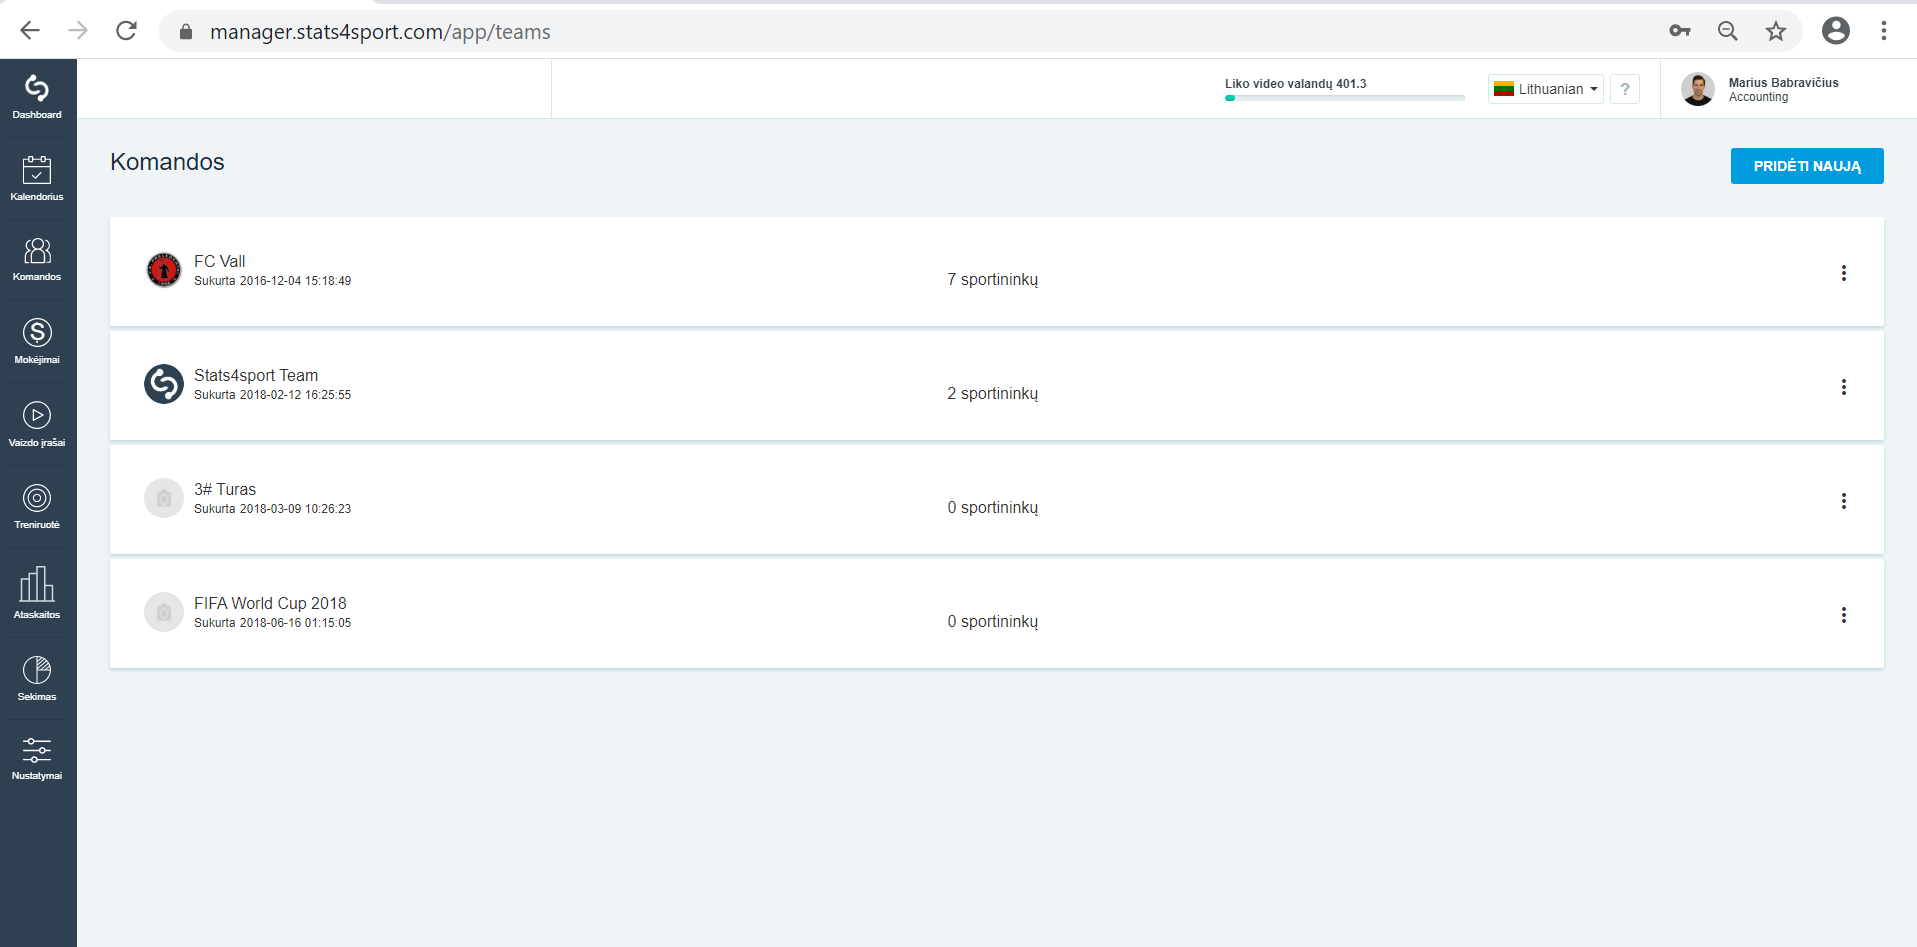The width and height of the screenshot is (1917, 947).
Task: Click PRIDĖTI NAUJĄ button
Action: click(1807, 166)
